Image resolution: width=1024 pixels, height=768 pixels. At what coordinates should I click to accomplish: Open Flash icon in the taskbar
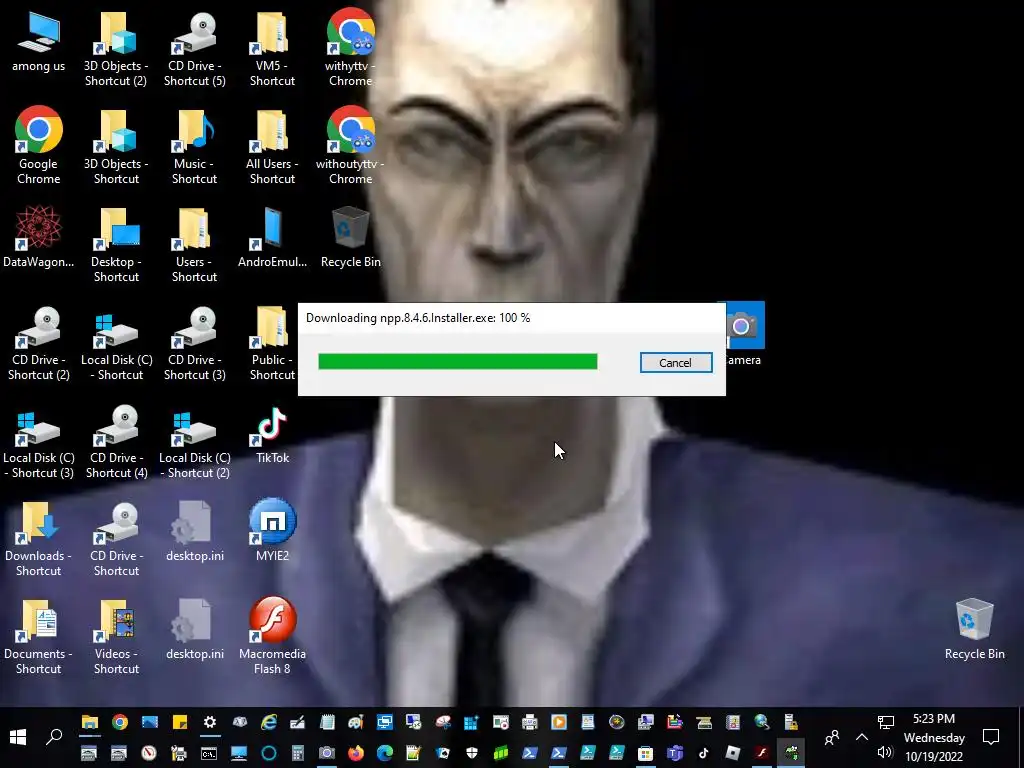pos(761,753)
